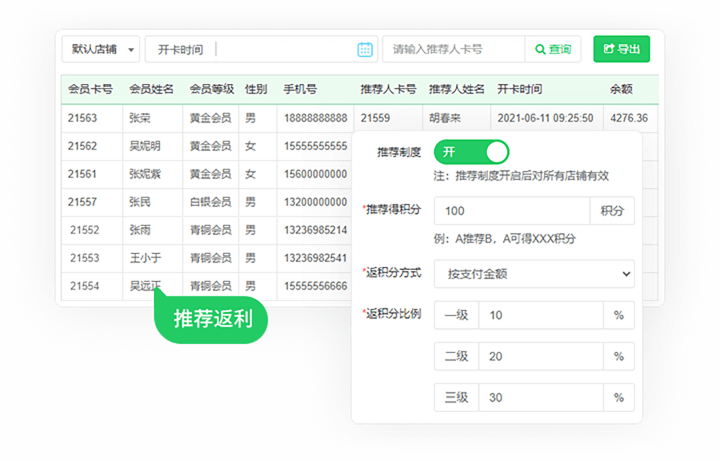720x461 pixels.
Task: Click the 余额 column header
Action: pos(621,89)
